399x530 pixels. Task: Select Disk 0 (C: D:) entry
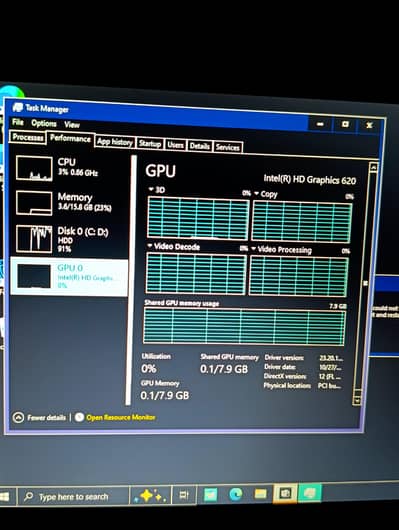click(x=69, y=239)
